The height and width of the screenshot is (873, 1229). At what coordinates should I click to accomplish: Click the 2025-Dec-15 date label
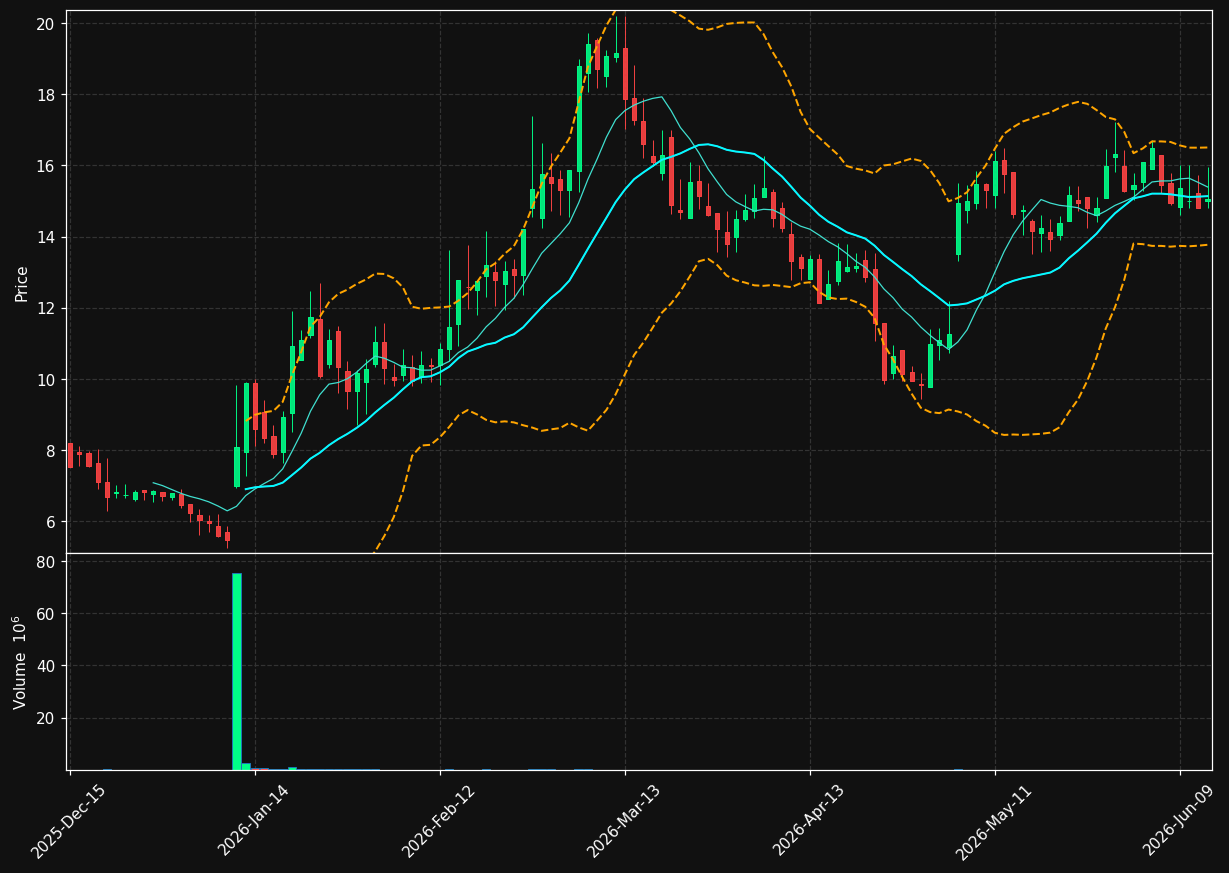point(68,822)
